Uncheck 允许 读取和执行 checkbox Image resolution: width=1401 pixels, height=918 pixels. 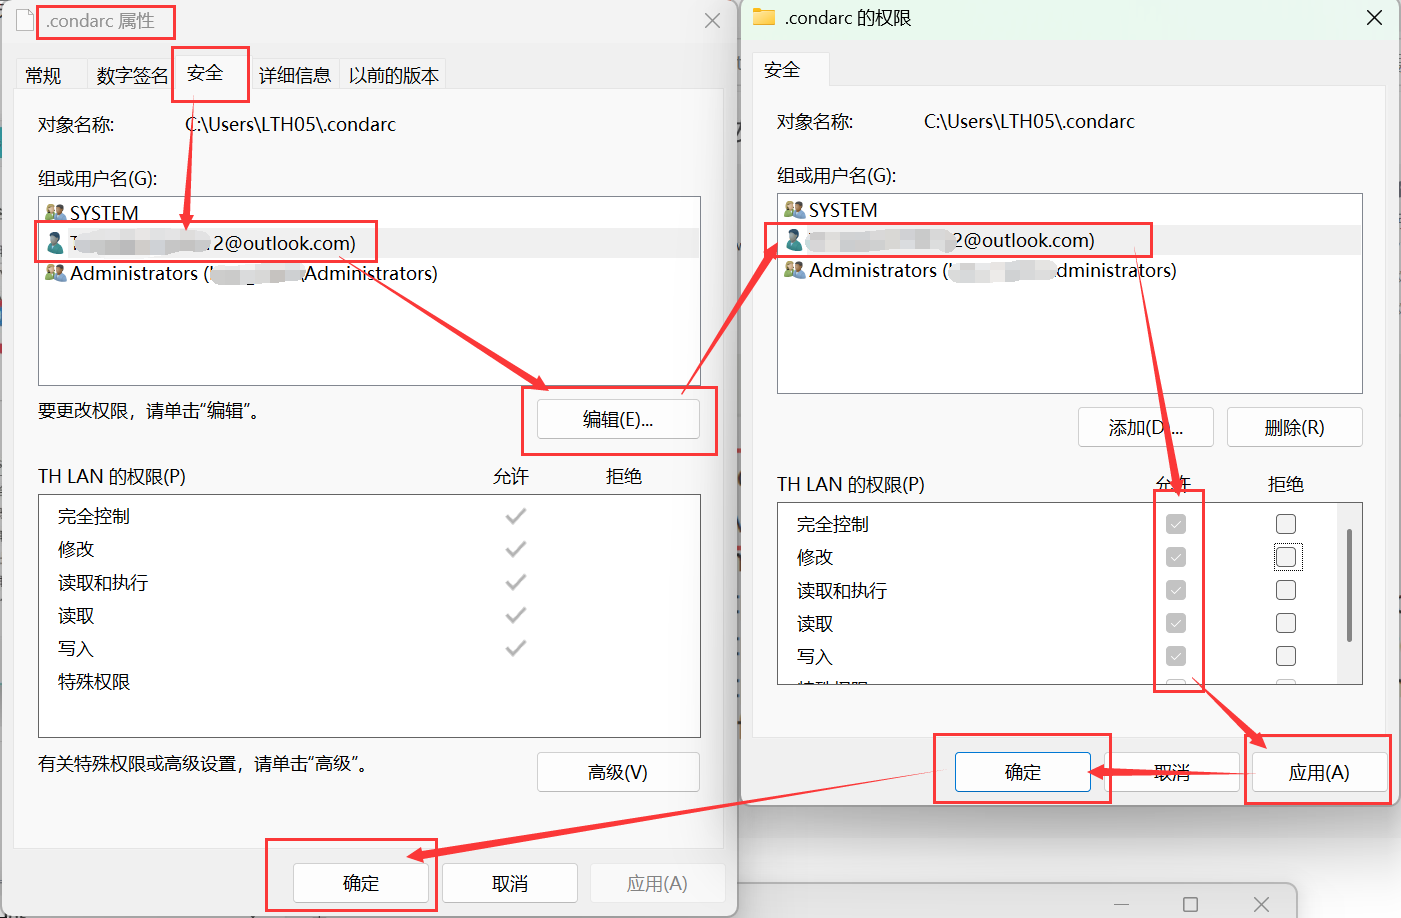(1176, 590)
